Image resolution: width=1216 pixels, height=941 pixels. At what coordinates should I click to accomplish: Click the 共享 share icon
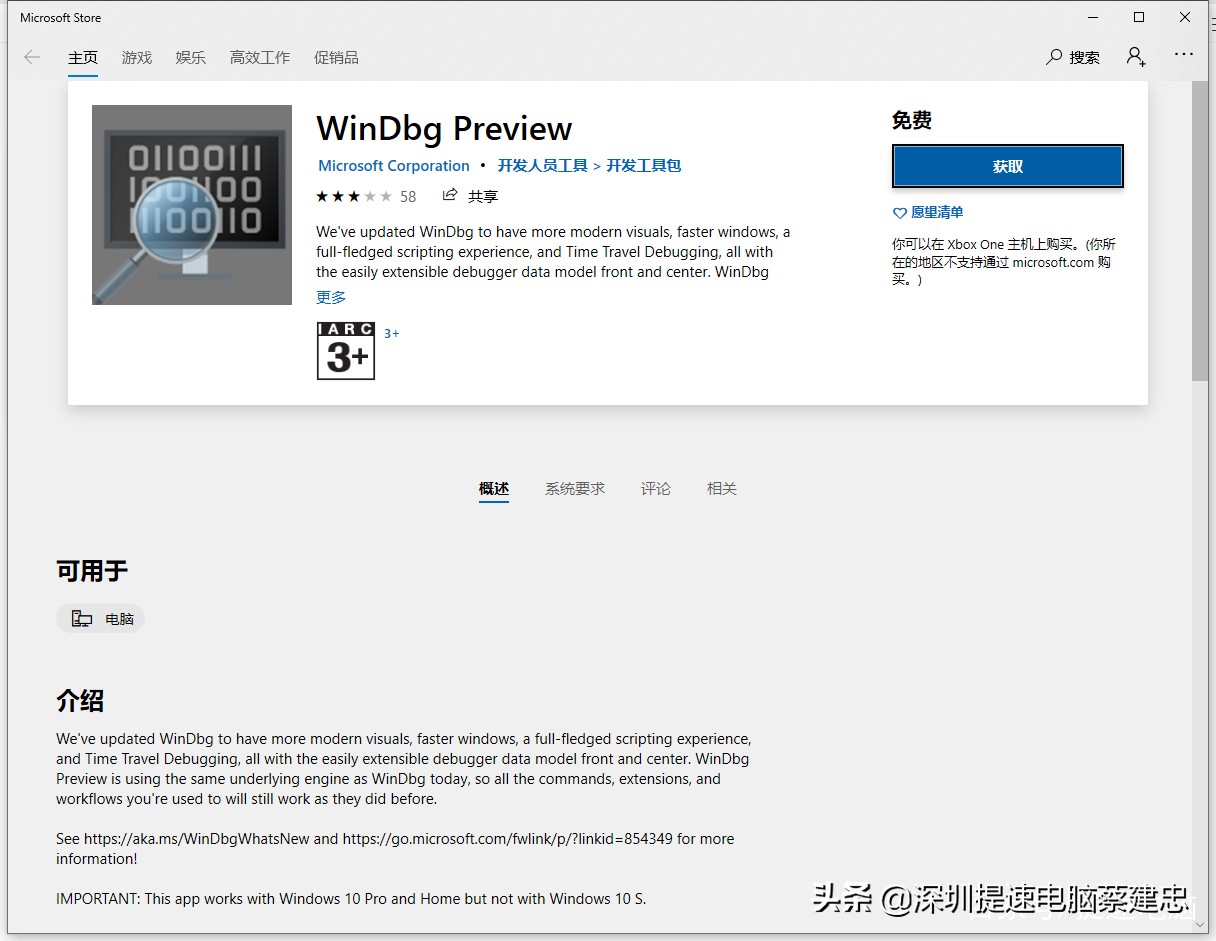[x=448, y=195]
